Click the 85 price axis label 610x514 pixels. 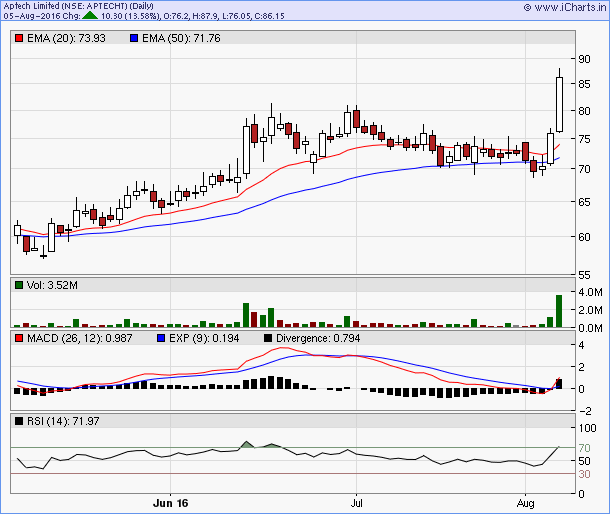point(584,84)
